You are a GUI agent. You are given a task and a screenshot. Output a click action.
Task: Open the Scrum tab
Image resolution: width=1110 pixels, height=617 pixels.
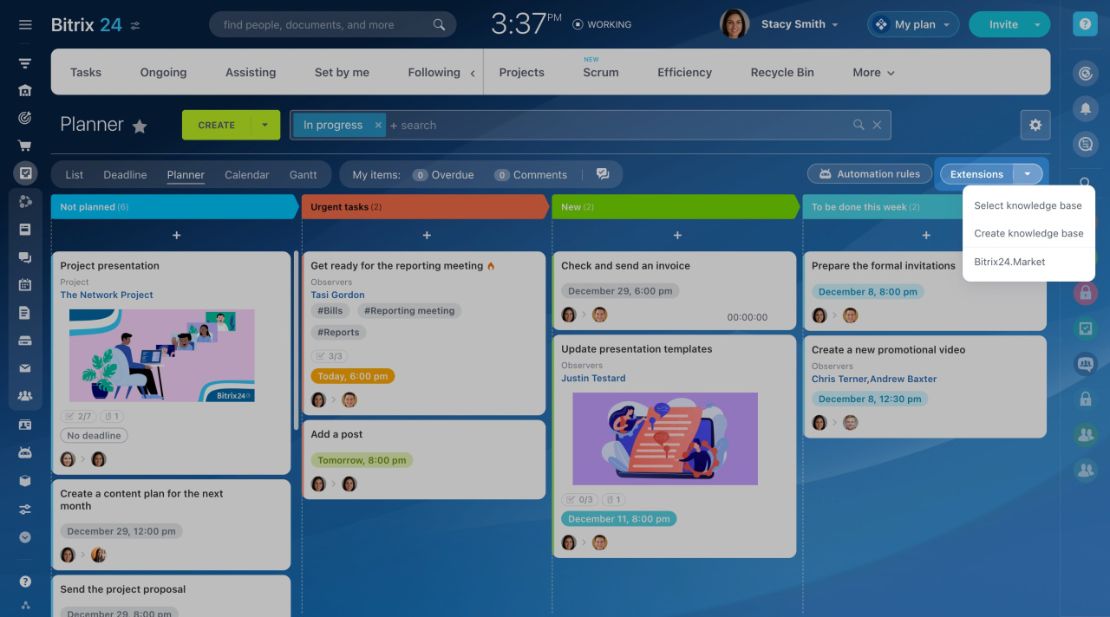(x=600, y=72)
